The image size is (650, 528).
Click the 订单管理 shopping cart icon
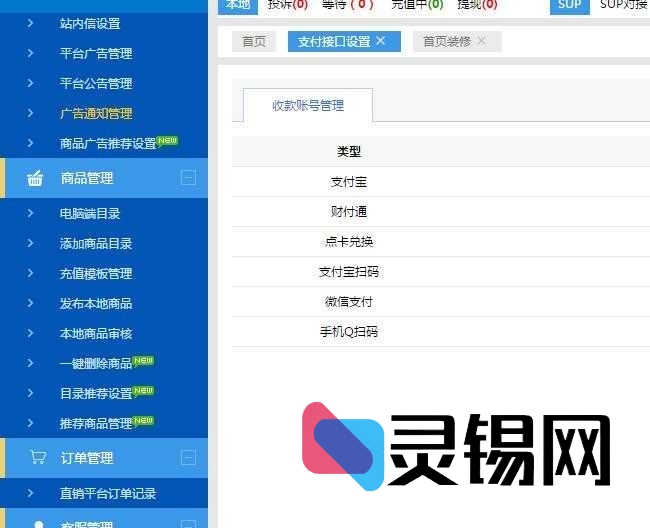tap(38, 458)
